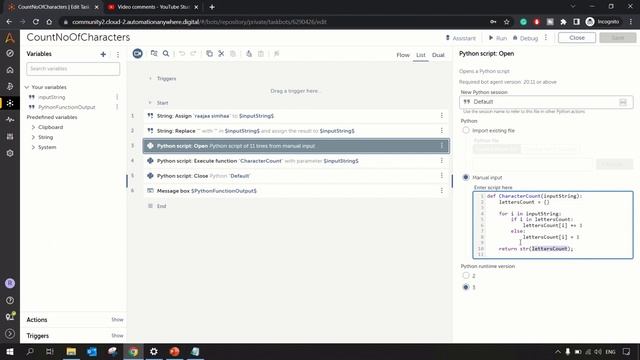Collapse the Your variables section
Screen dimensions: 640x360
(x=27, y=87)
